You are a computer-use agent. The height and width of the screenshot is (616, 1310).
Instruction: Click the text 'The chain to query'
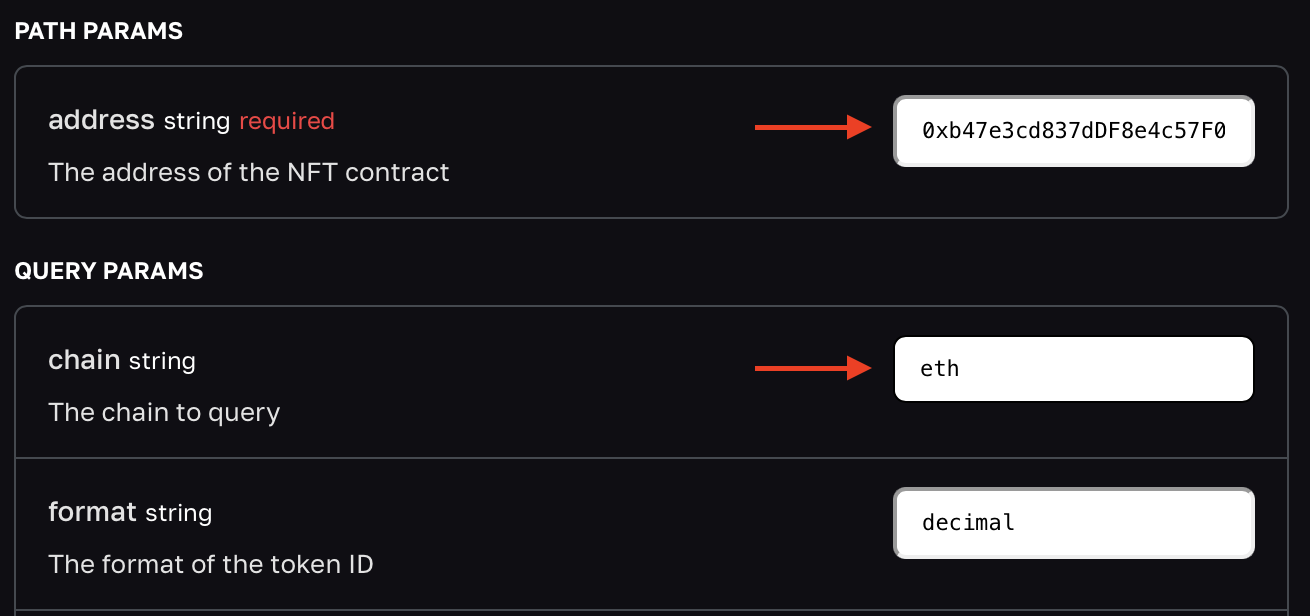point(164,412)
